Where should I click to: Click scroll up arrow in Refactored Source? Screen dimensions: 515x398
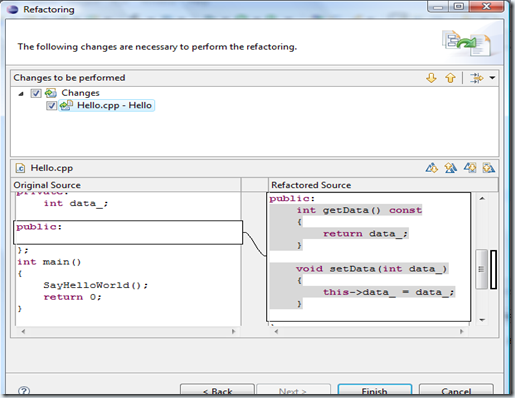[x=482, y=199]
